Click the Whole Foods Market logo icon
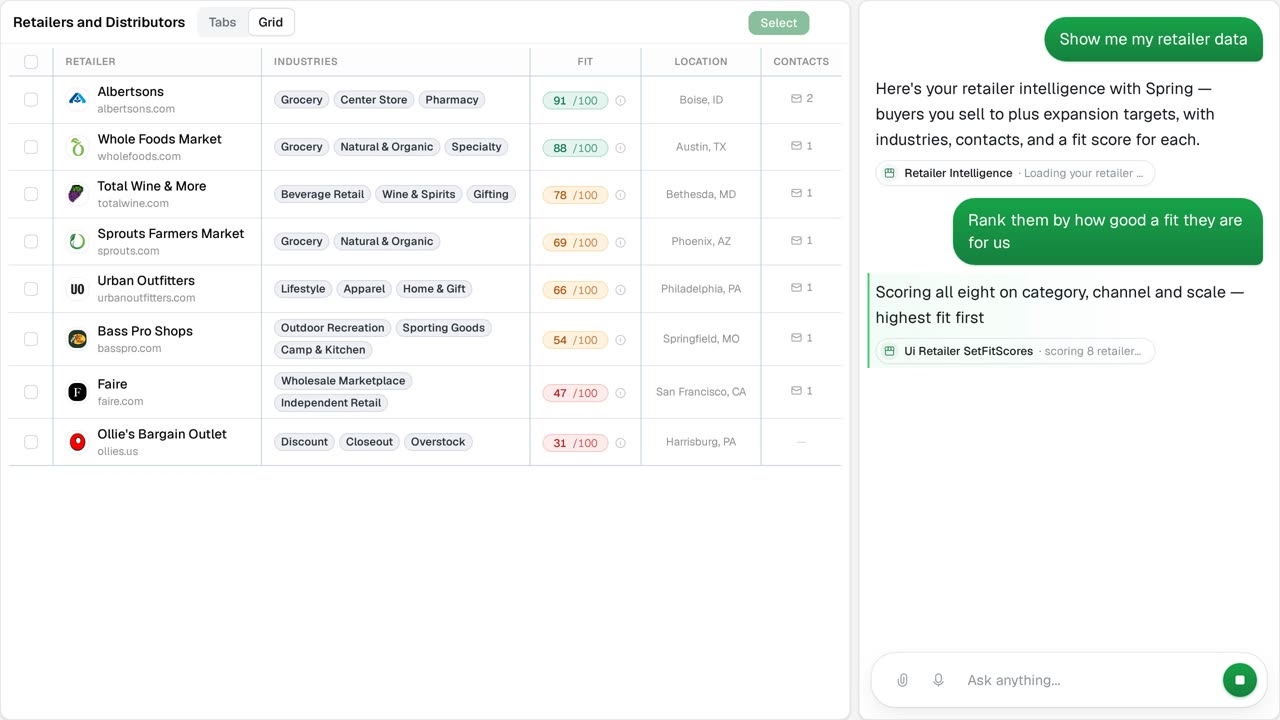Screen dimensions: 1280x720 [77, 147]
